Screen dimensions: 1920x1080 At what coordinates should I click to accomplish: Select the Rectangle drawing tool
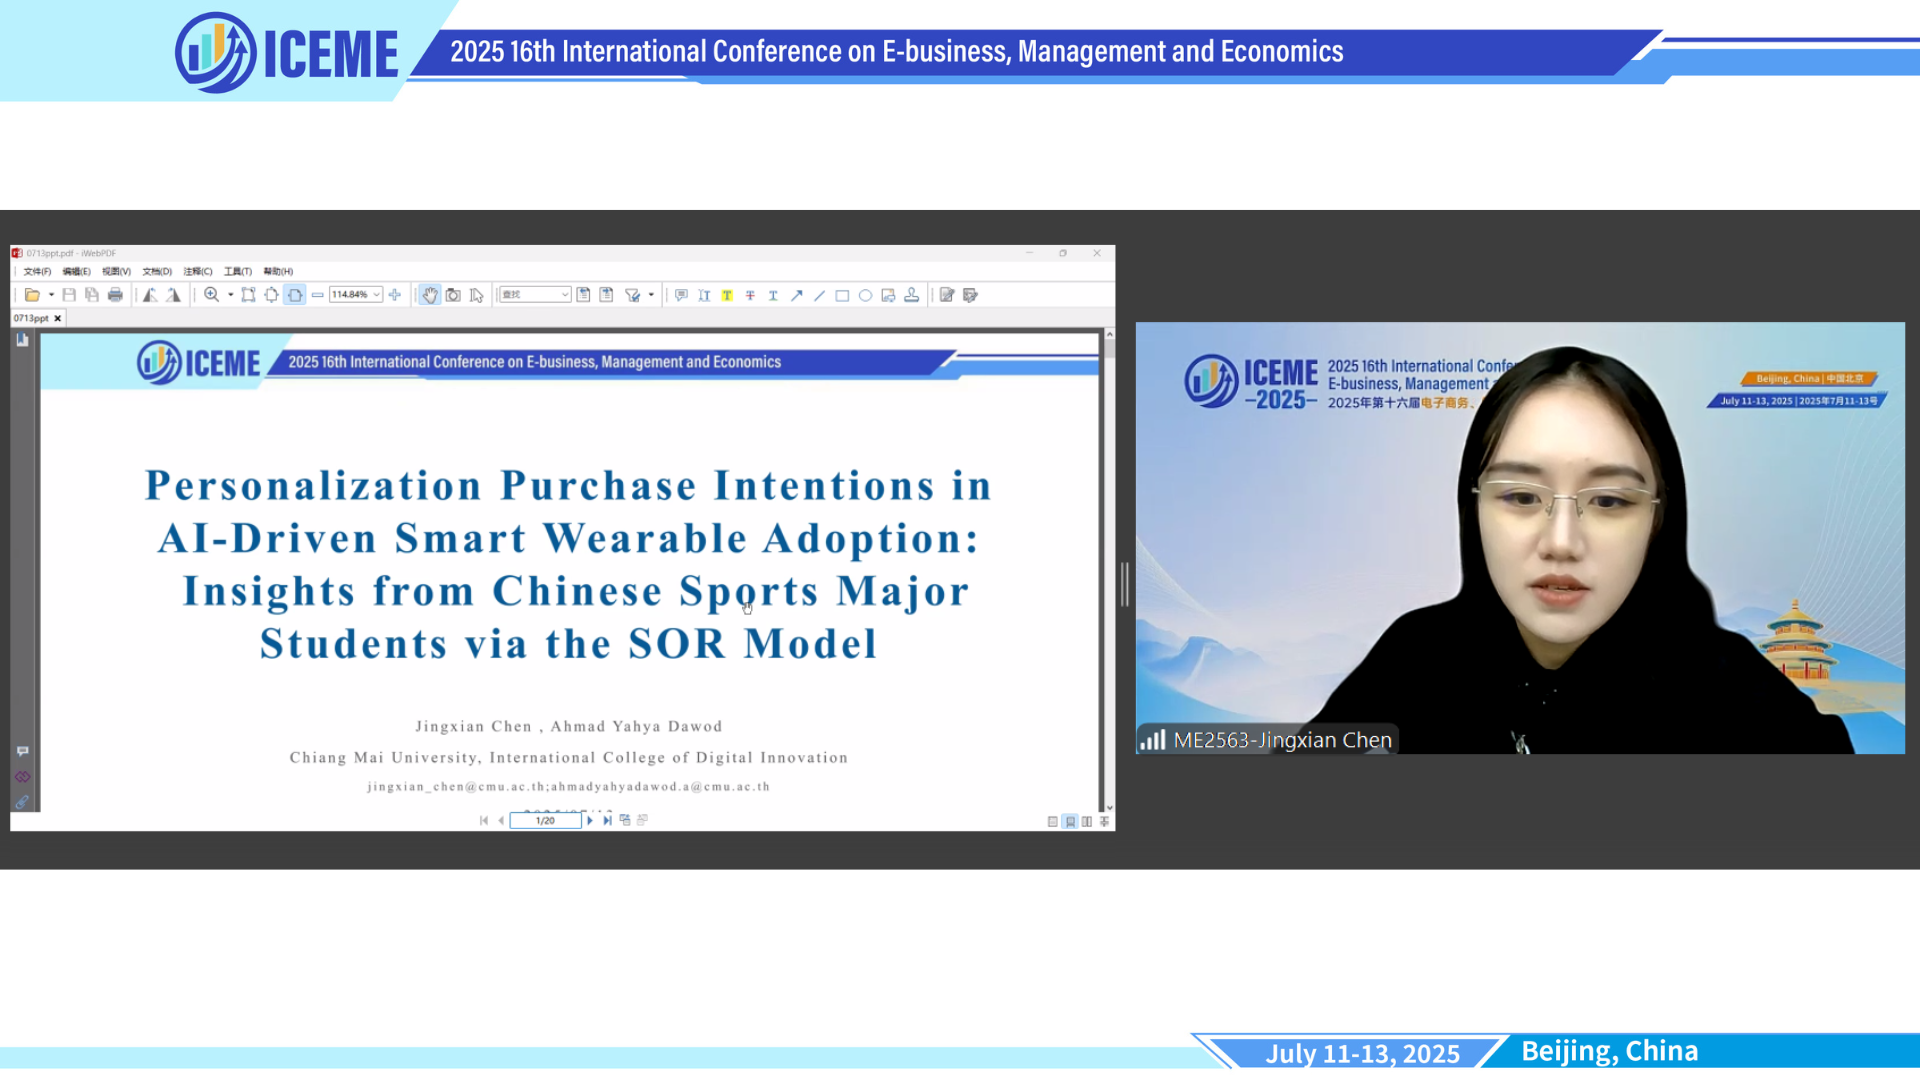click(842, 295)
